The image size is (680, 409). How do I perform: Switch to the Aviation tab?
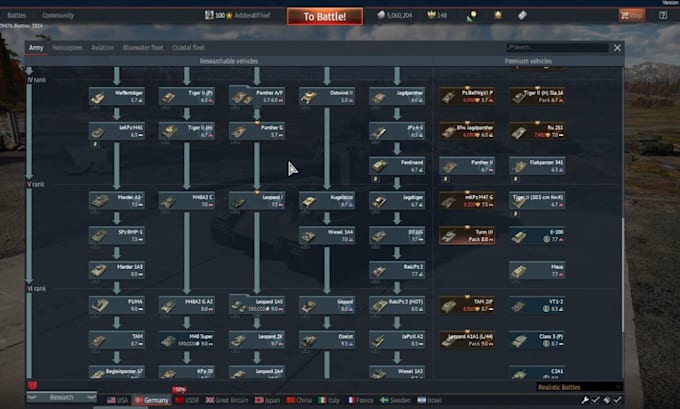tap(102, 48)
